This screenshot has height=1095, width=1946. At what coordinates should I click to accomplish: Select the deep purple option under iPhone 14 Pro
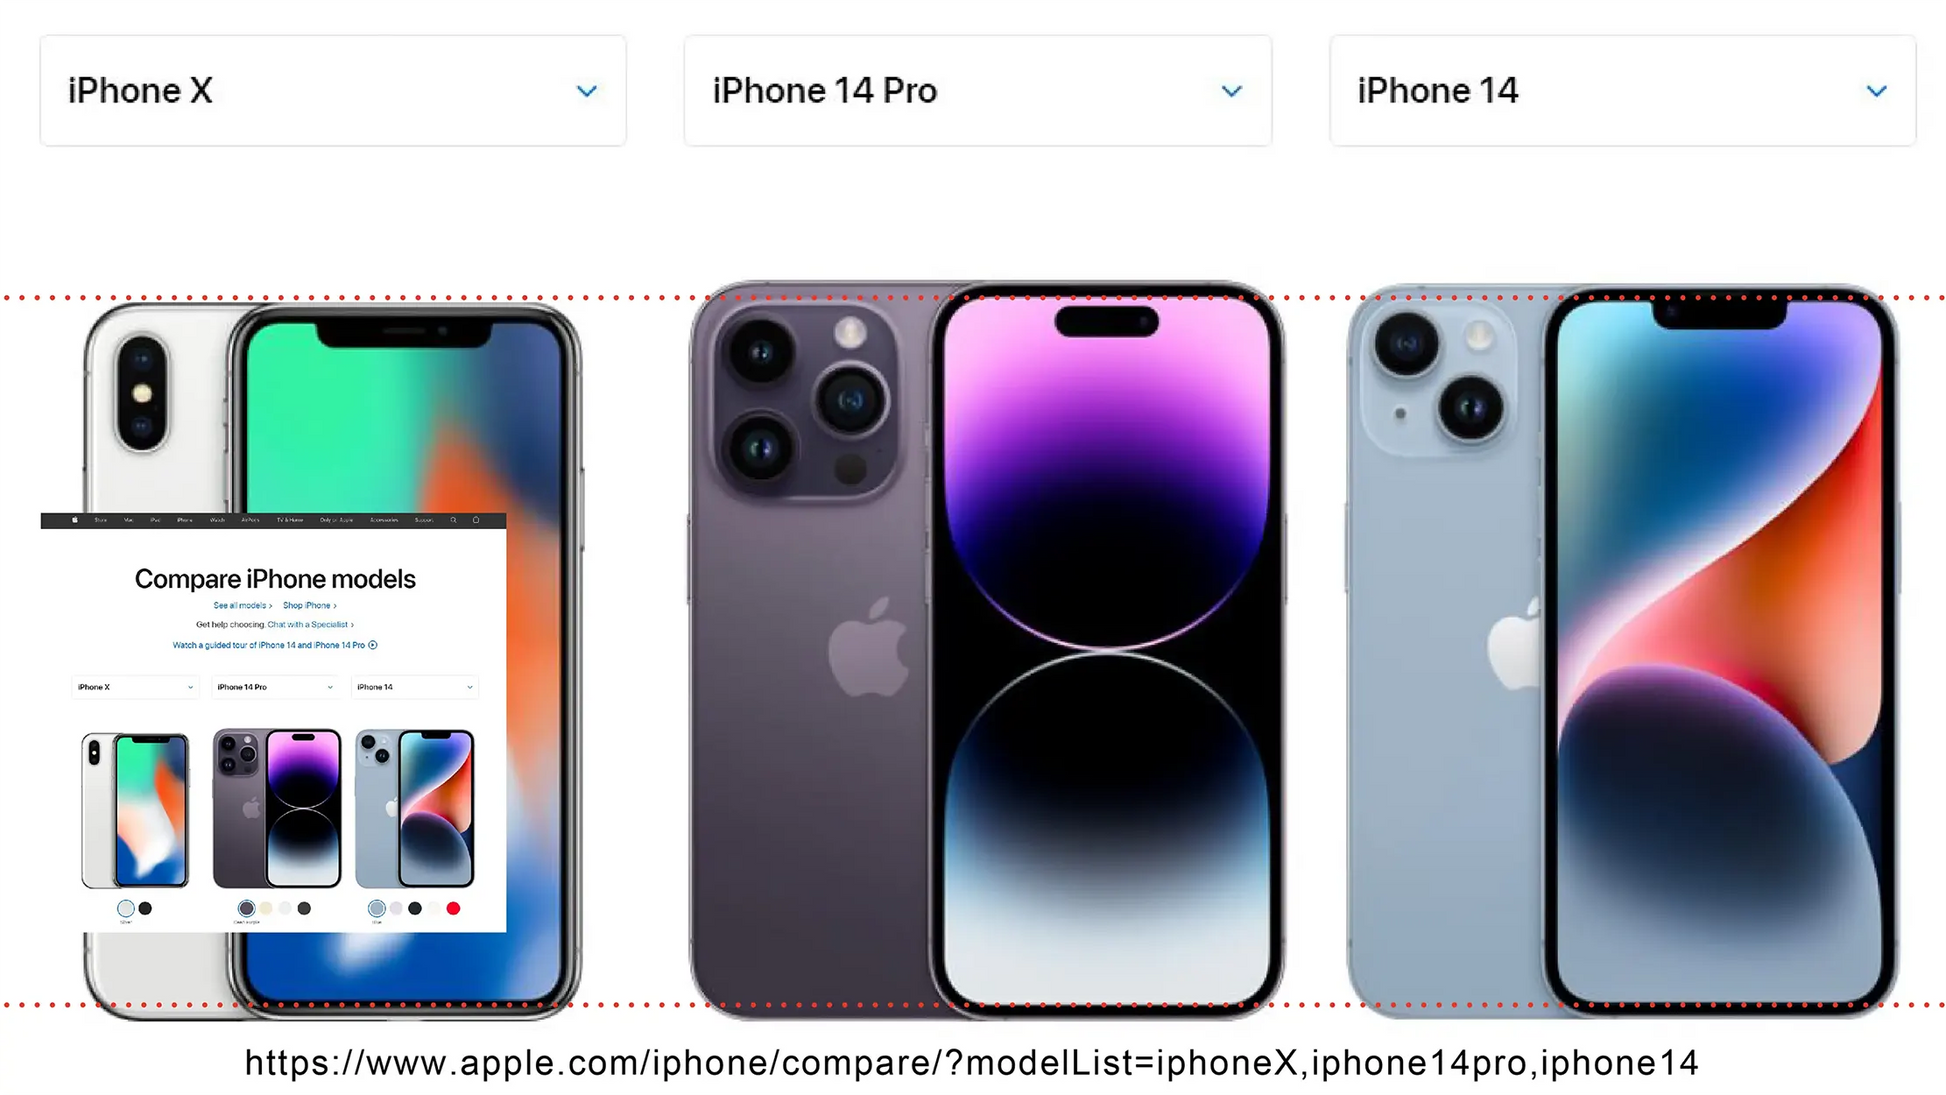click(x=246, y=908)
